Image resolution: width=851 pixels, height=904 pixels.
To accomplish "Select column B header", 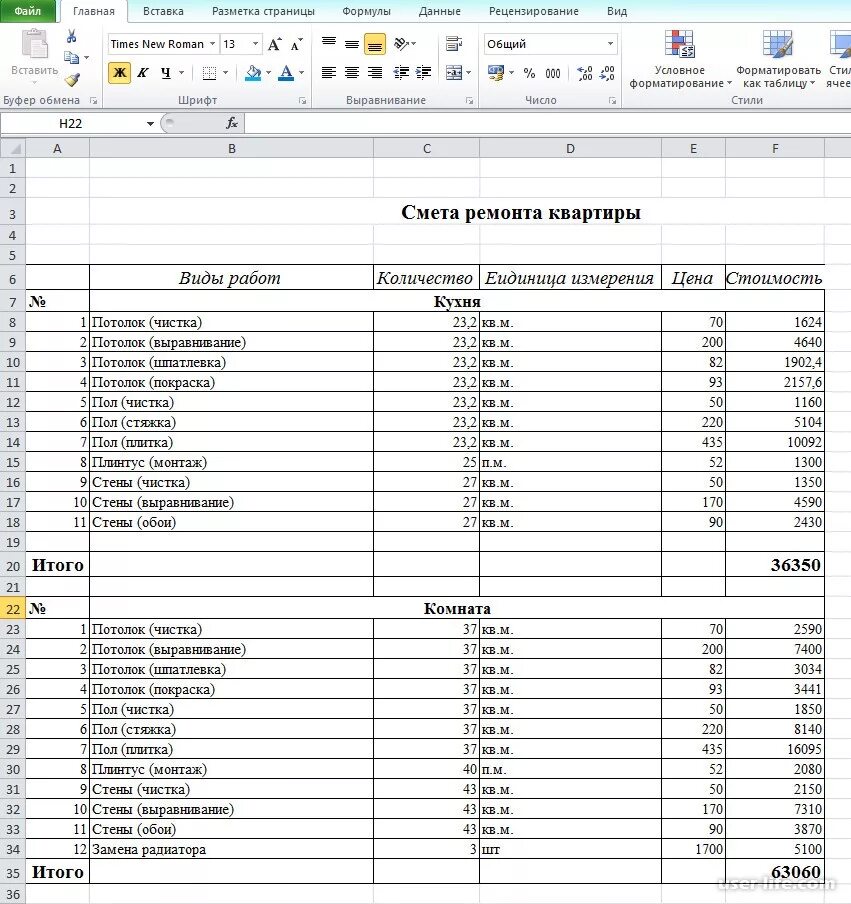I will pos(232,149).
